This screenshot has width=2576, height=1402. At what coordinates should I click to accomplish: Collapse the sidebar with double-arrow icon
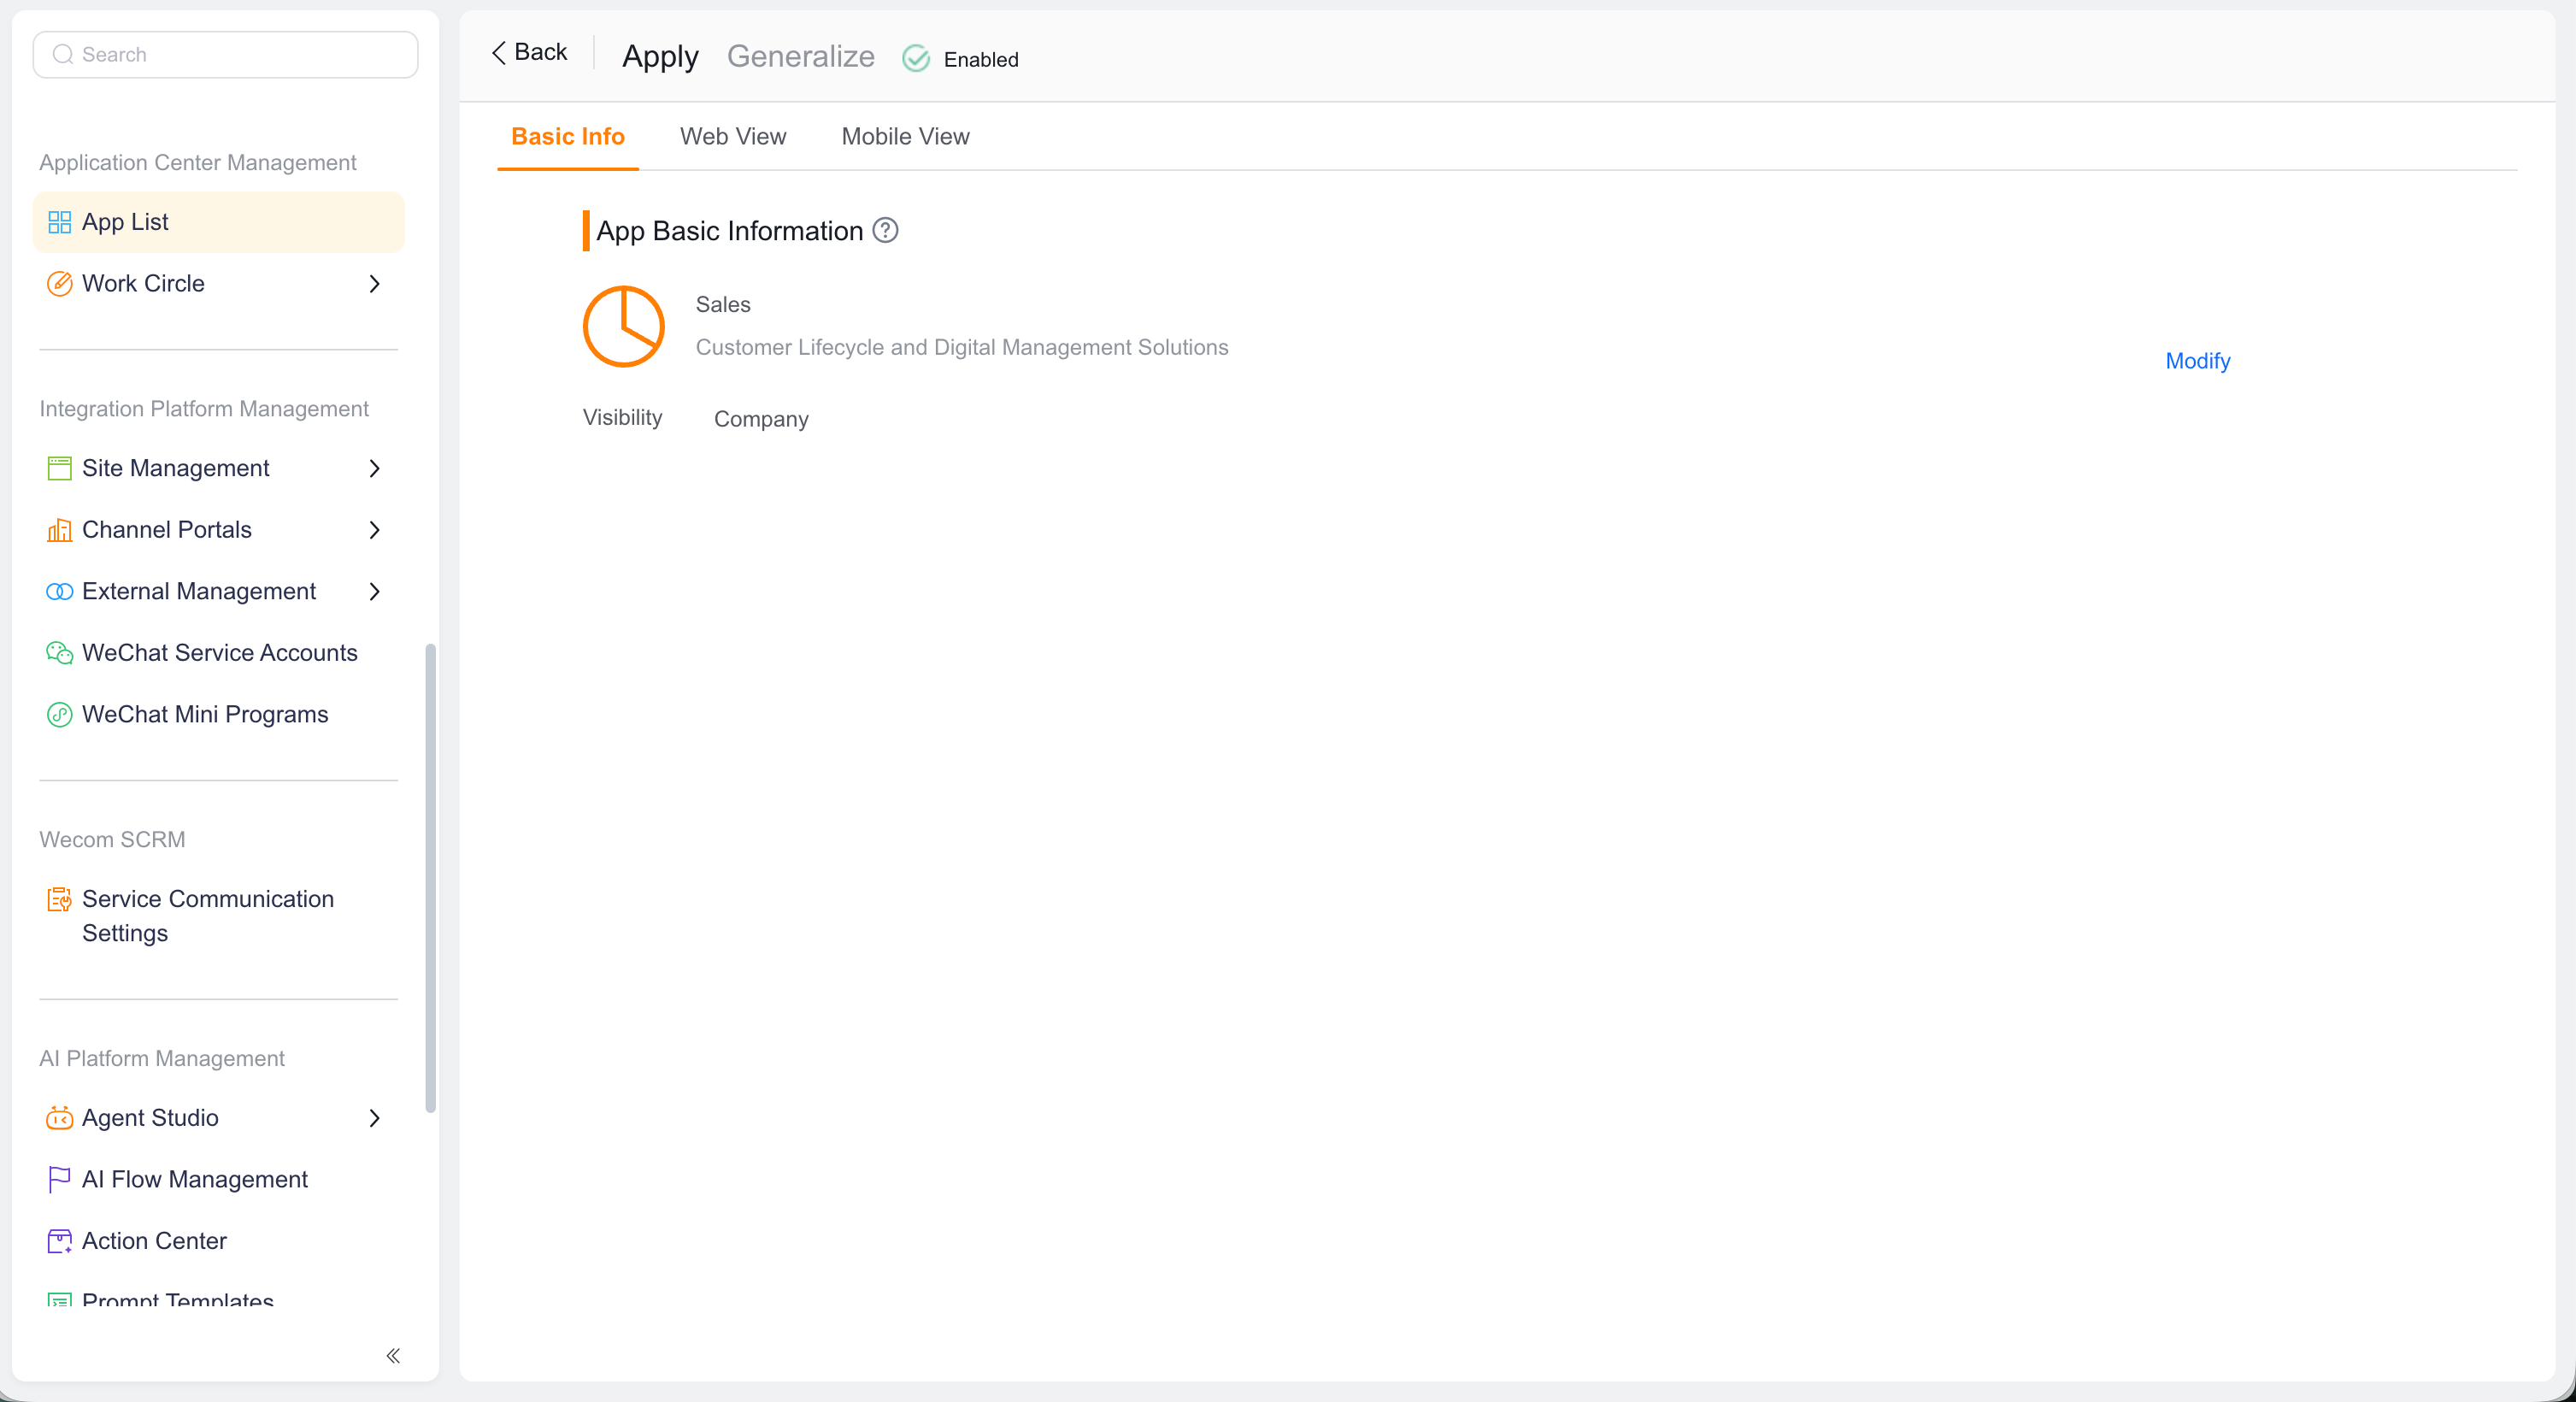click(393, 1356)
